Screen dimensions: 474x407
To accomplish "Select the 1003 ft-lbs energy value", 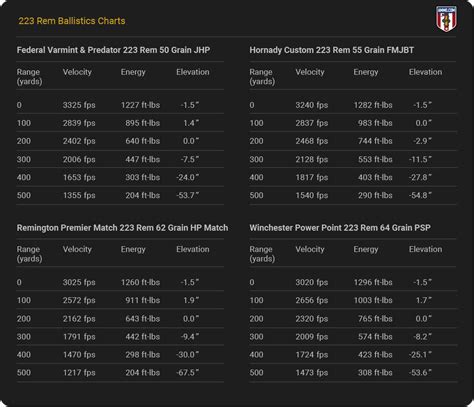I will 373,300.
